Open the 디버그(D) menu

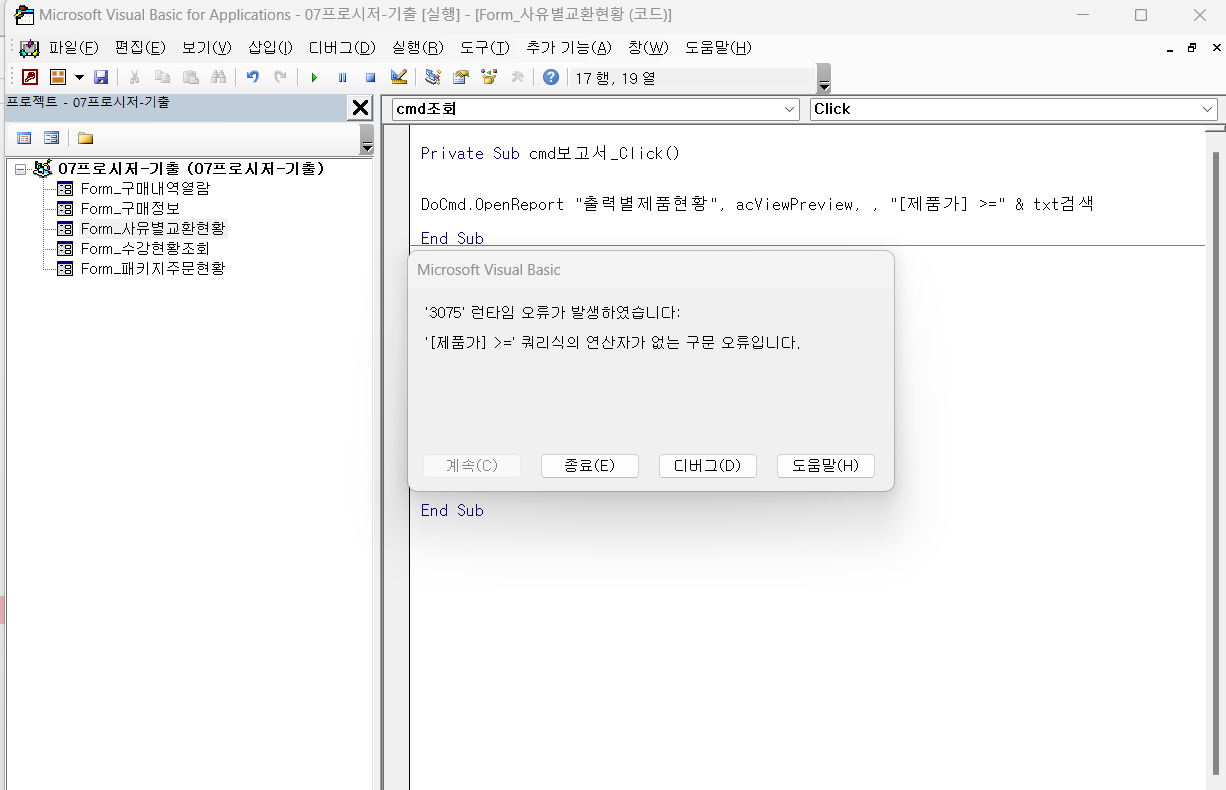pos(342,48)
